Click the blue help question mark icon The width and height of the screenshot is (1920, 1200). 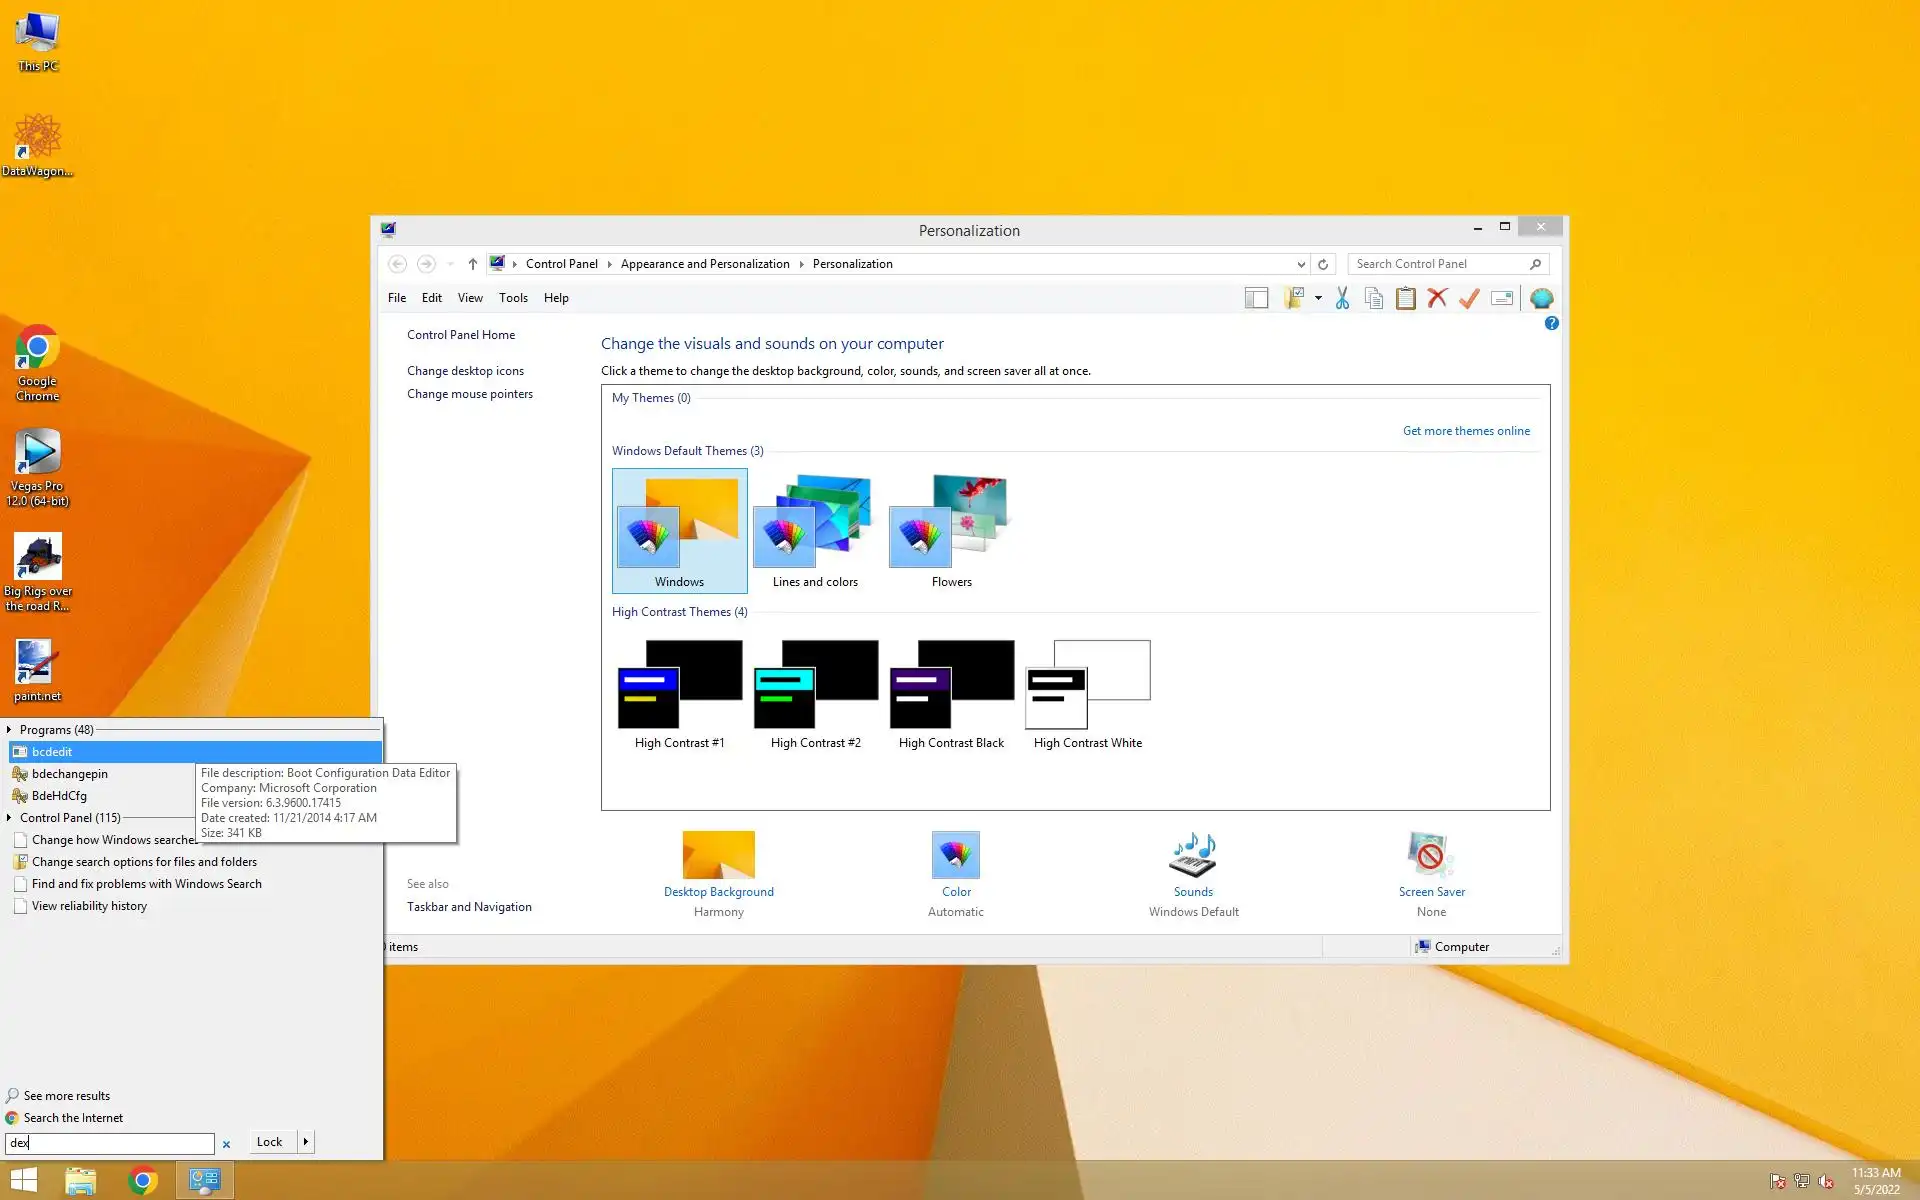point(1551,323)
